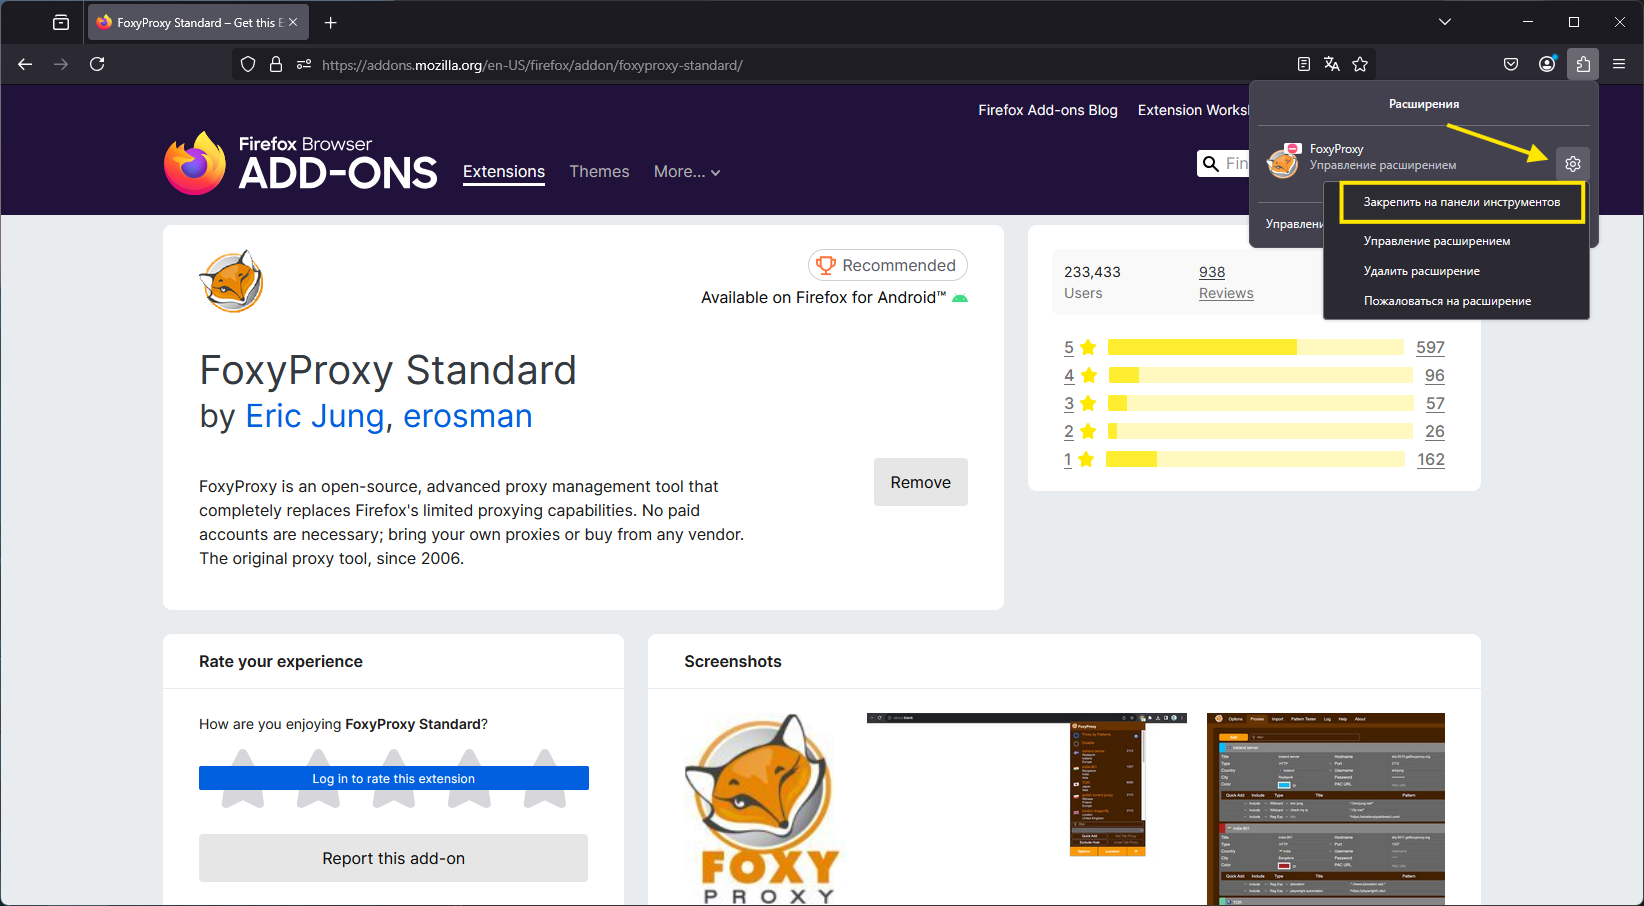Expand the More… dropdown
Image resolution: width=1644 pixels, height=906 pixels.
click(x=687, y=172)
